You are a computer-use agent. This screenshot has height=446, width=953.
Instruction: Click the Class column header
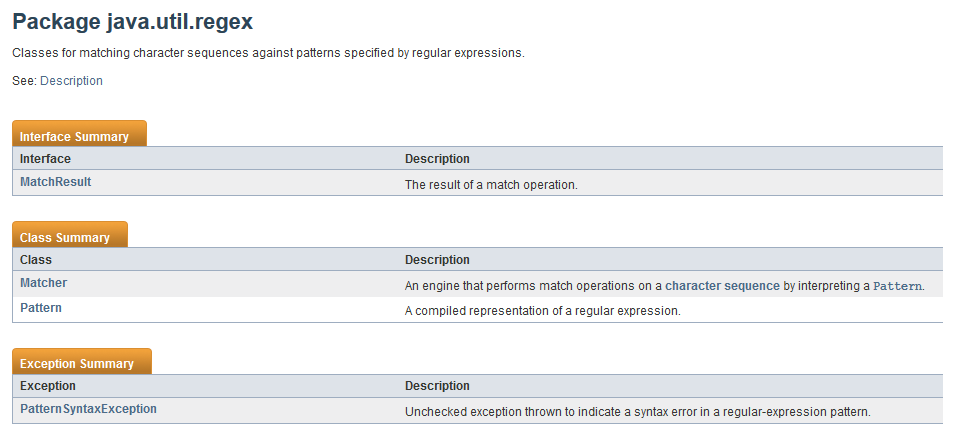(x=36, y=260)
